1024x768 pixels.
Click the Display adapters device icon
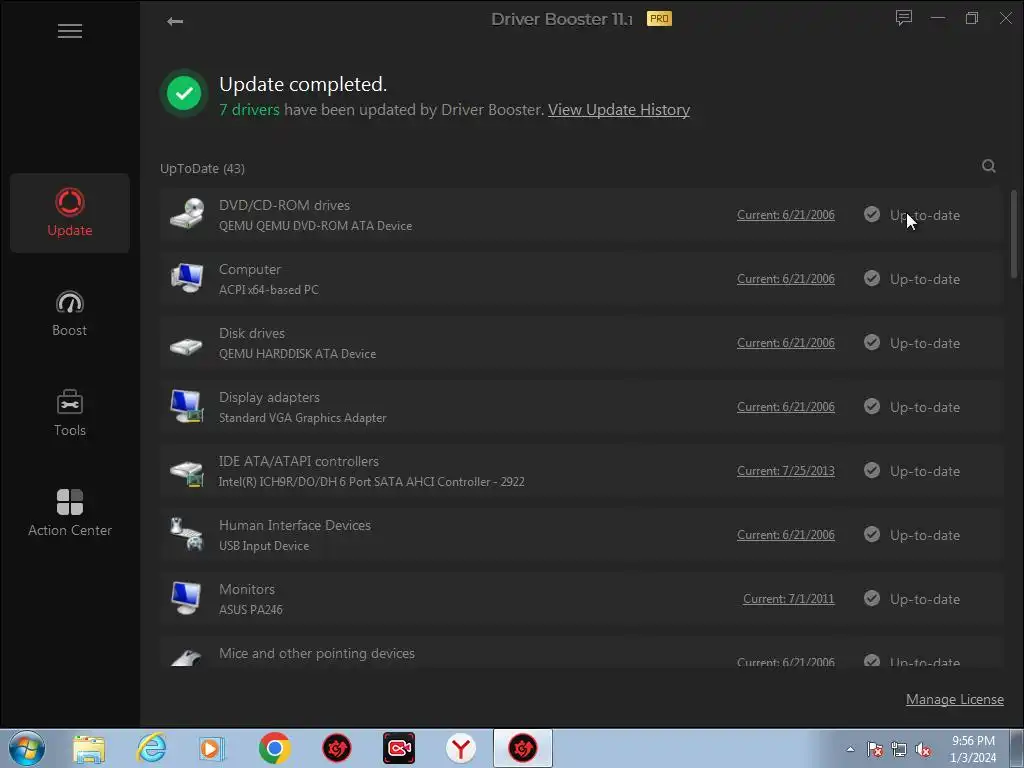tap(187, 406)
